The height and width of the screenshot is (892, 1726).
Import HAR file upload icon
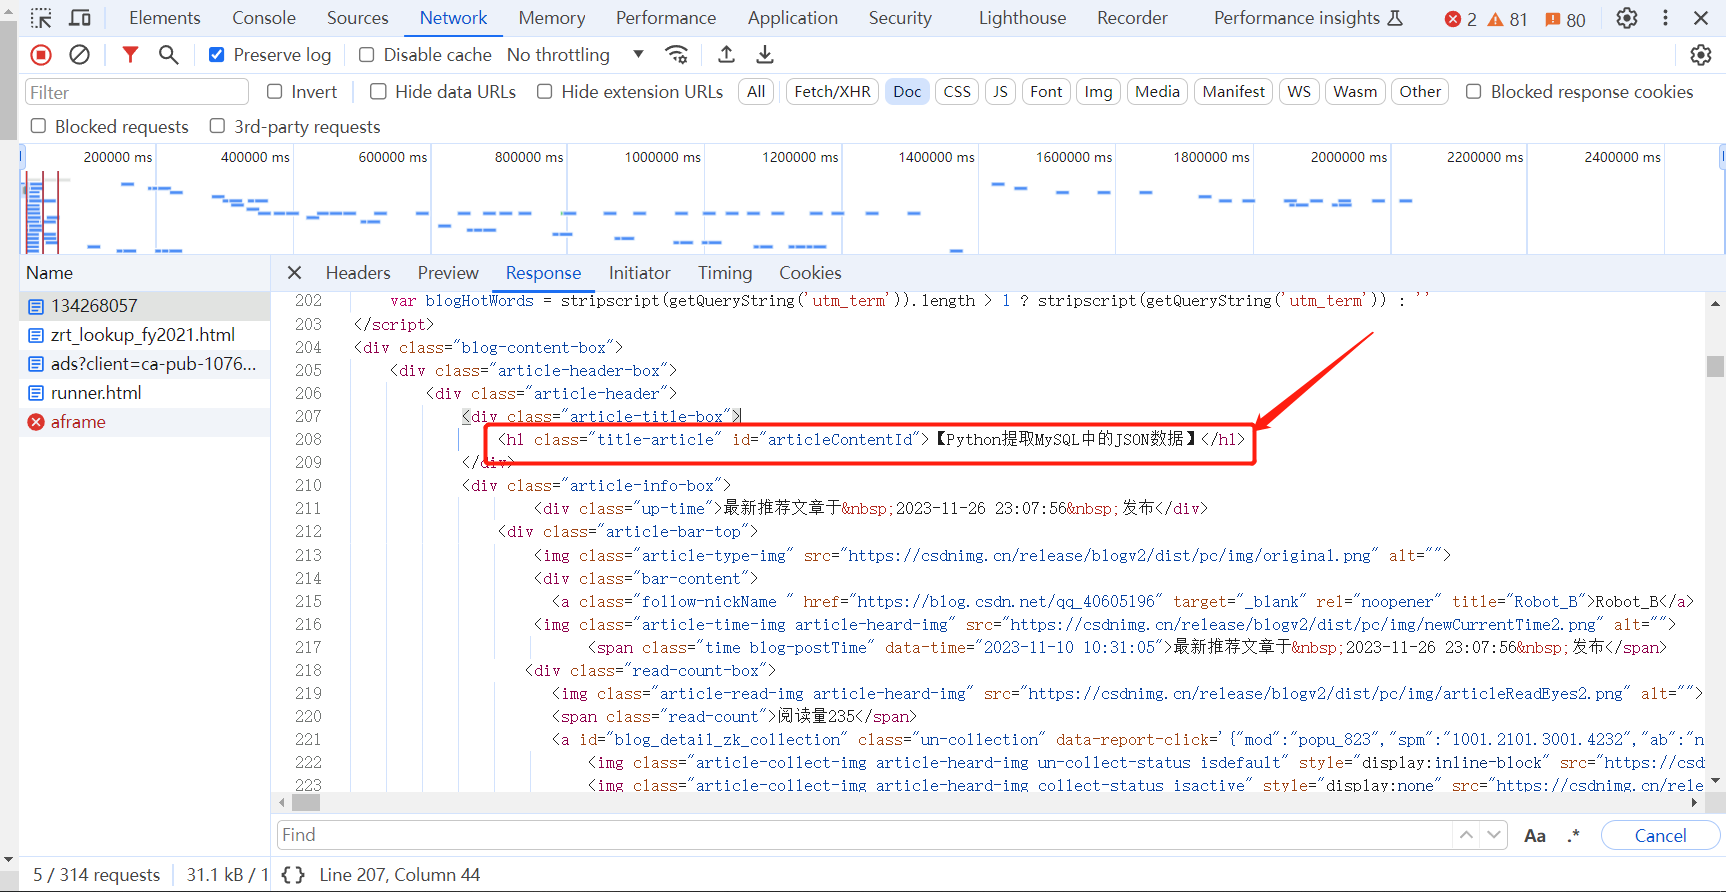[x=727, y=55]
